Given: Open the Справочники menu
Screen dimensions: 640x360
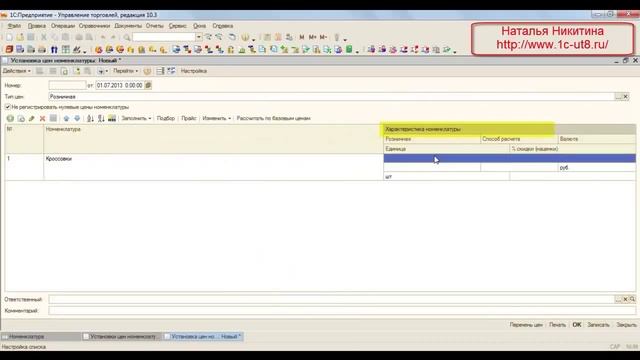Looking at the screenshot, I should [94, 26].
